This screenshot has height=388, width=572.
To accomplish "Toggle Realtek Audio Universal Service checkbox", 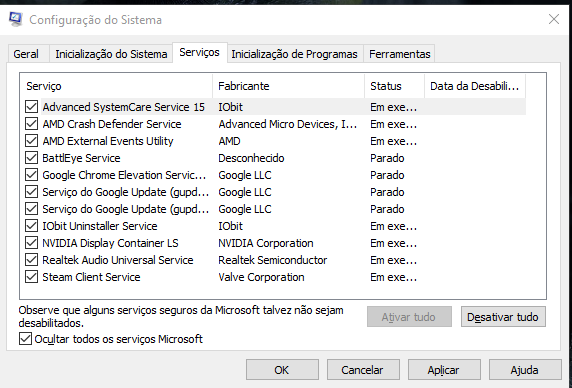I will tap(31, 260).
